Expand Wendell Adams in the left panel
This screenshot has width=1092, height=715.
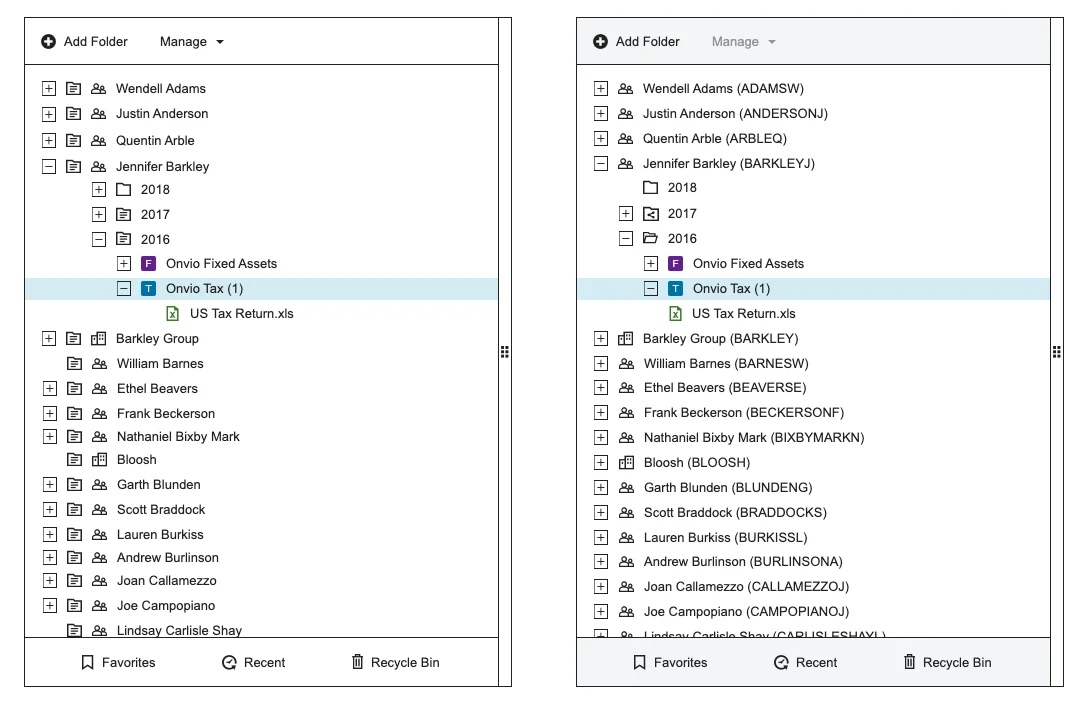(x=49, y=88)
